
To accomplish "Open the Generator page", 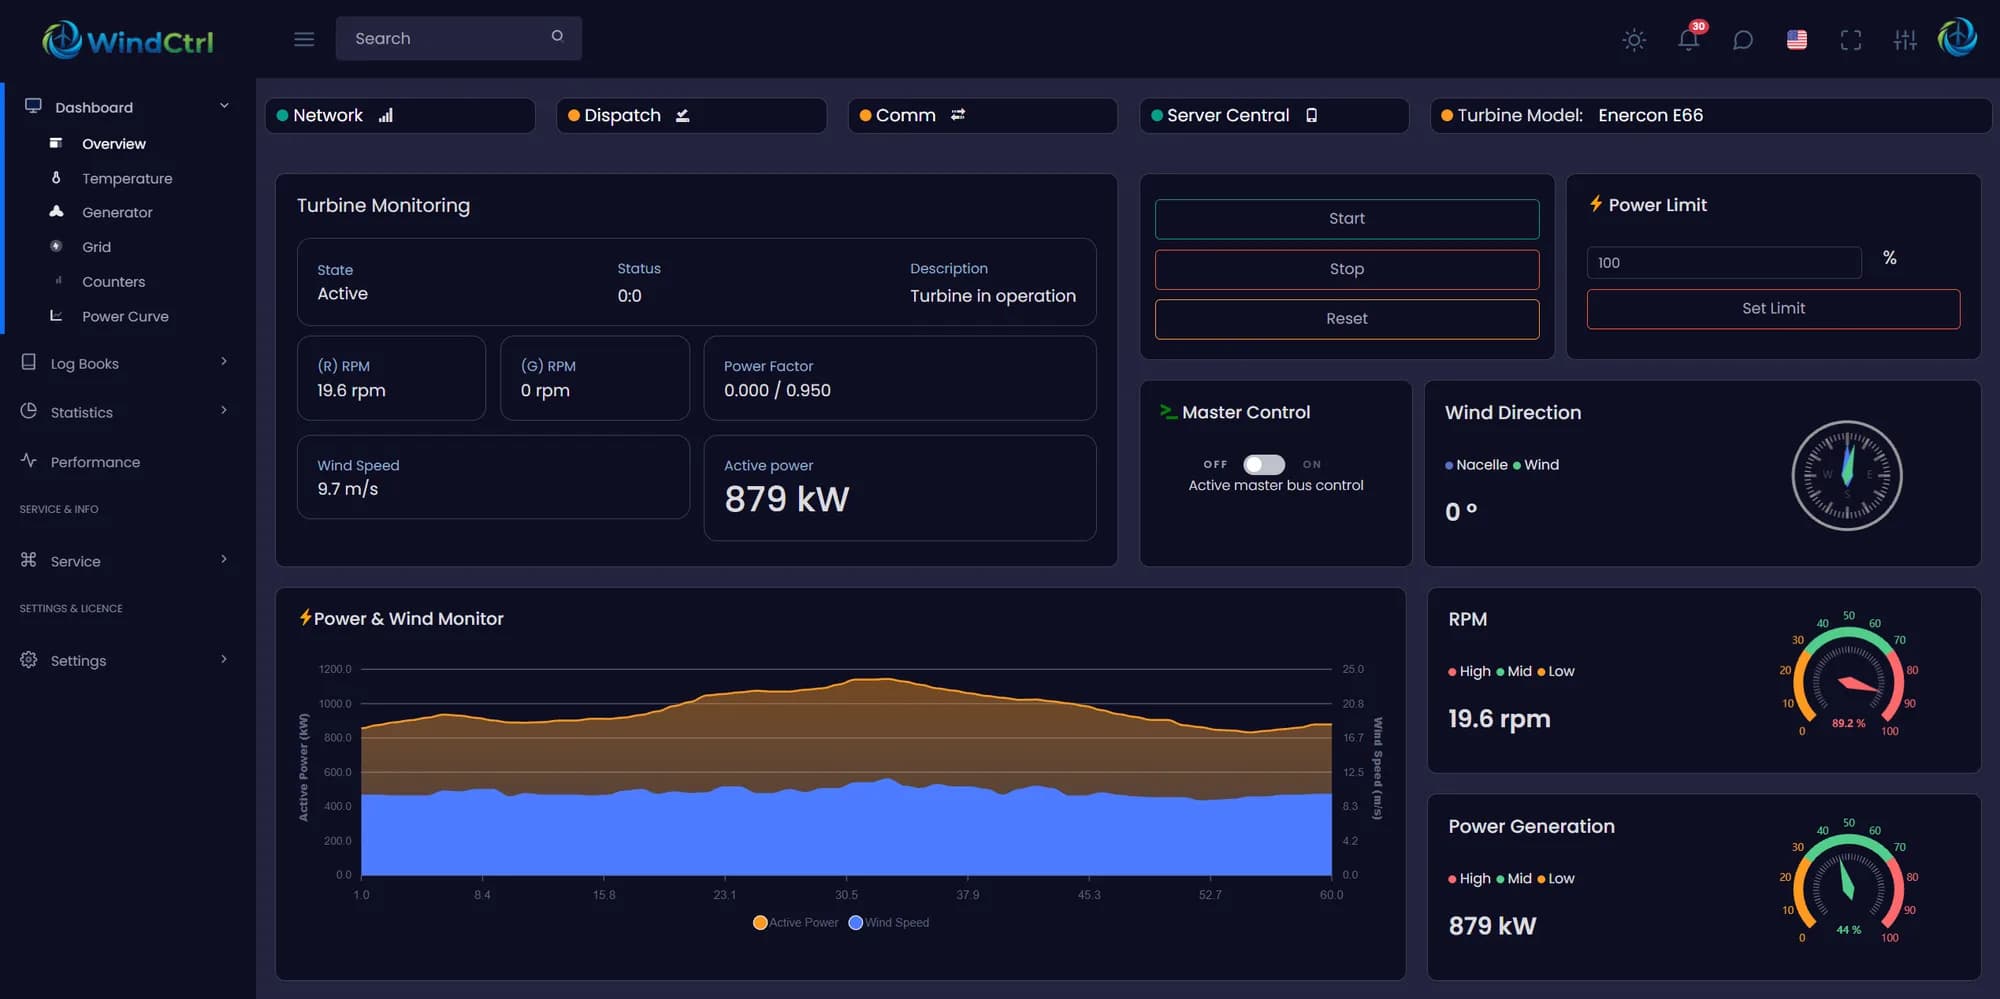I will pyautogui.click(x=117, y=212).
